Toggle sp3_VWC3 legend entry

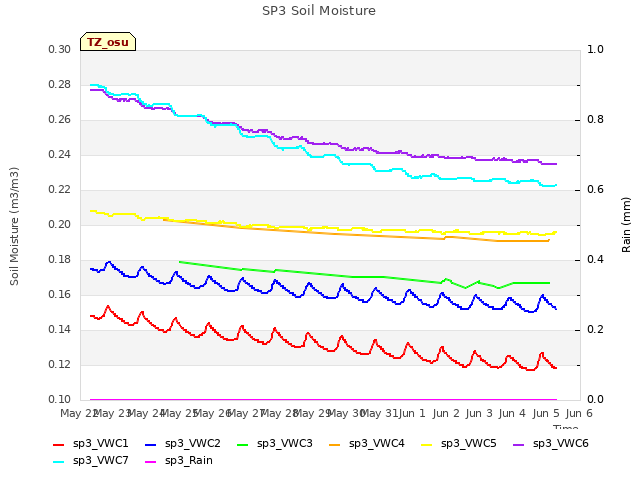(275, 444)
